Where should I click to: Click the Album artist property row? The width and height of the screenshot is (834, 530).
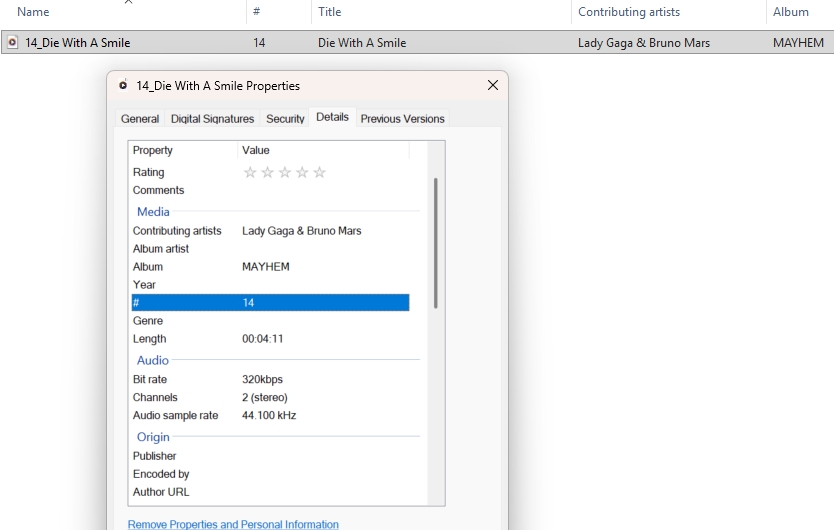[270, 249]
